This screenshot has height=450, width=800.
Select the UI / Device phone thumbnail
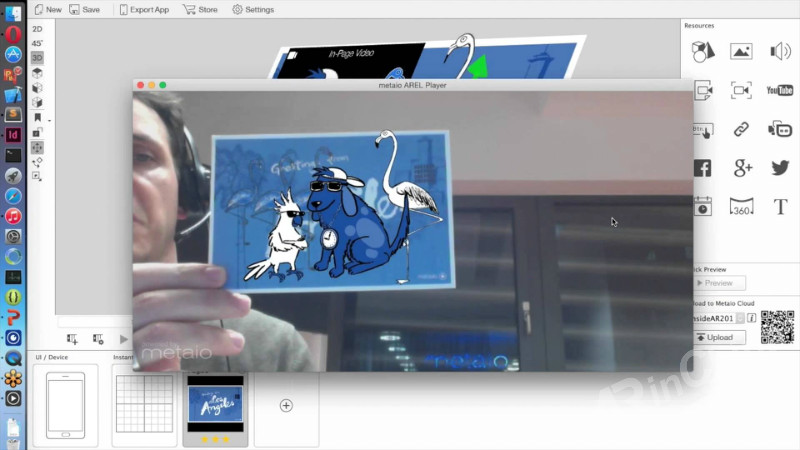(x=65, y=405)
